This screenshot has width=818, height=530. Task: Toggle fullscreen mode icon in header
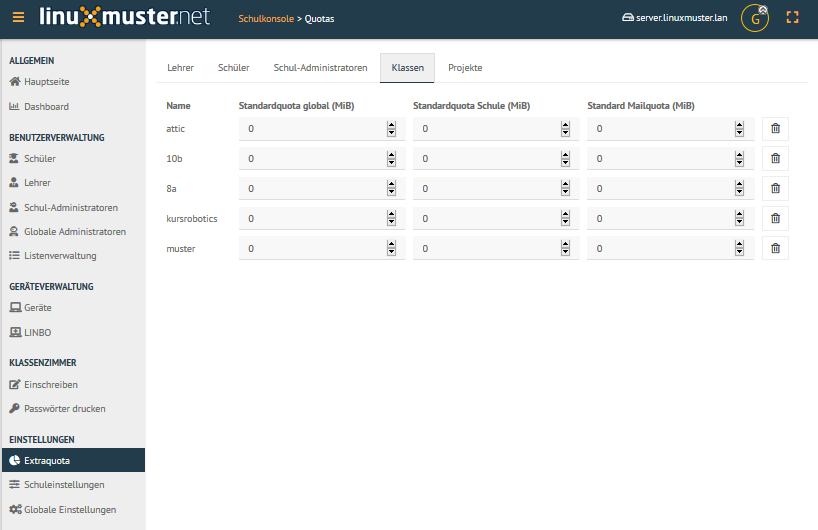(x=792, y=17)
